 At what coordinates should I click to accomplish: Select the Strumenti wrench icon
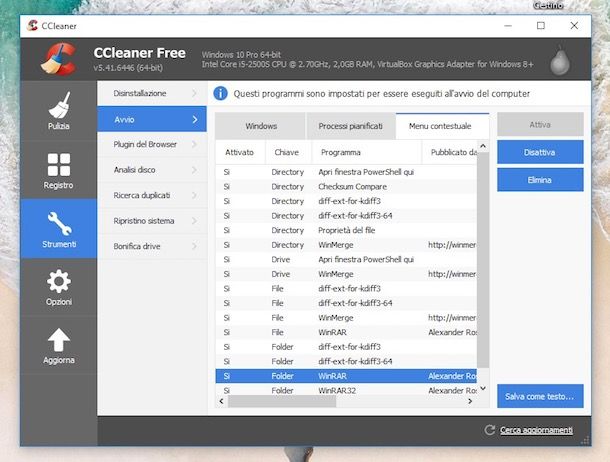(x=59, y=223)
